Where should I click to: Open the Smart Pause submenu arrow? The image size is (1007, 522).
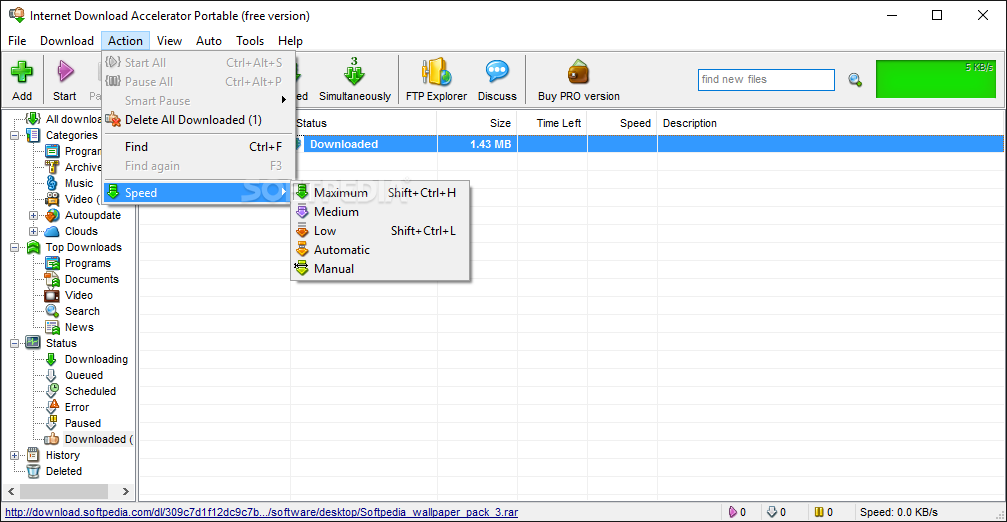(283, 100)
